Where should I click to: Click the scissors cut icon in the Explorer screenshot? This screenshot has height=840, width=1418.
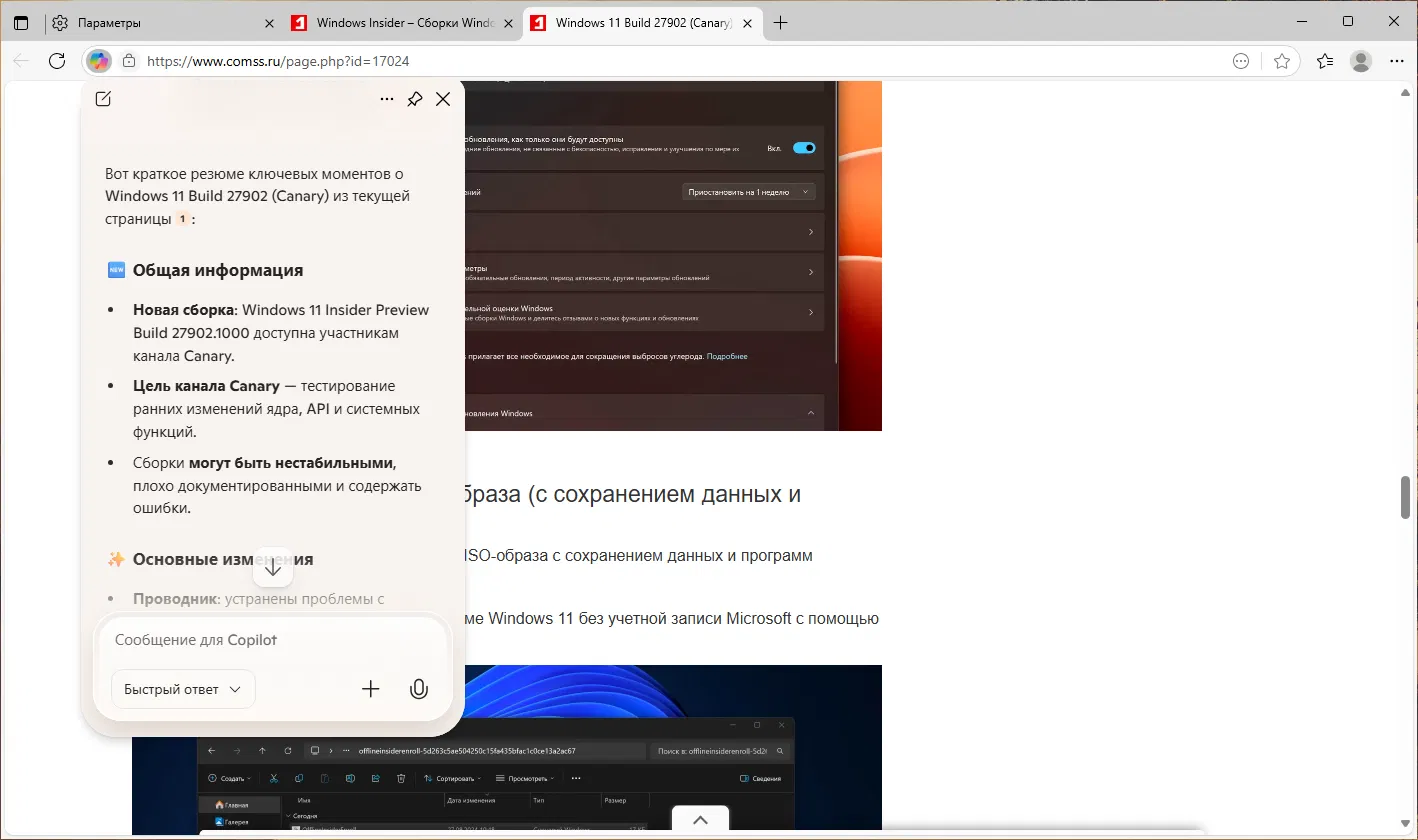pyautogui.click(x=274, y=778)
